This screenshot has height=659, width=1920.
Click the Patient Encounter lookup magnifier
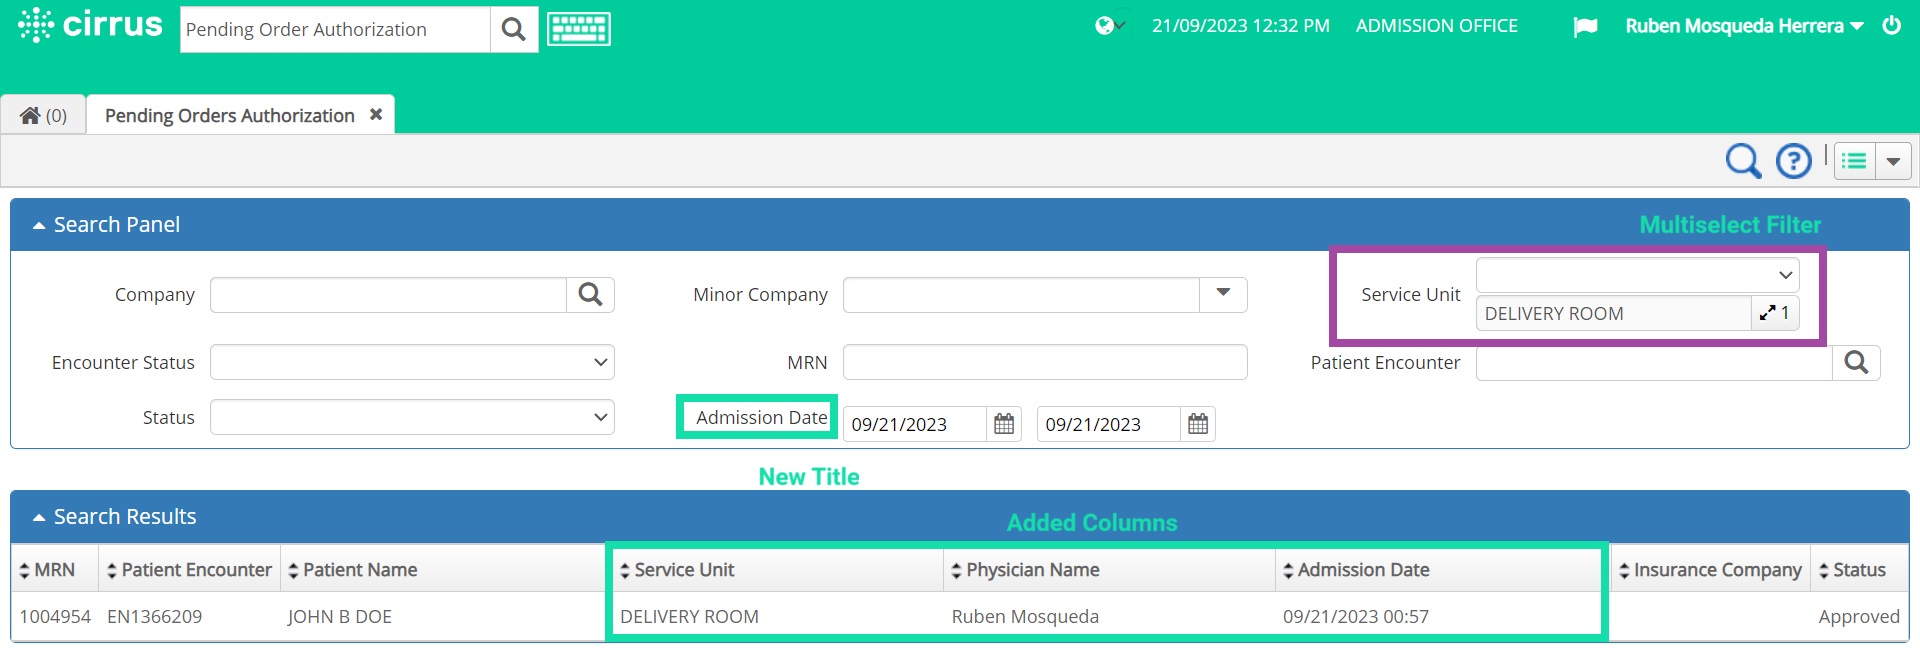tap(1856, 363)
